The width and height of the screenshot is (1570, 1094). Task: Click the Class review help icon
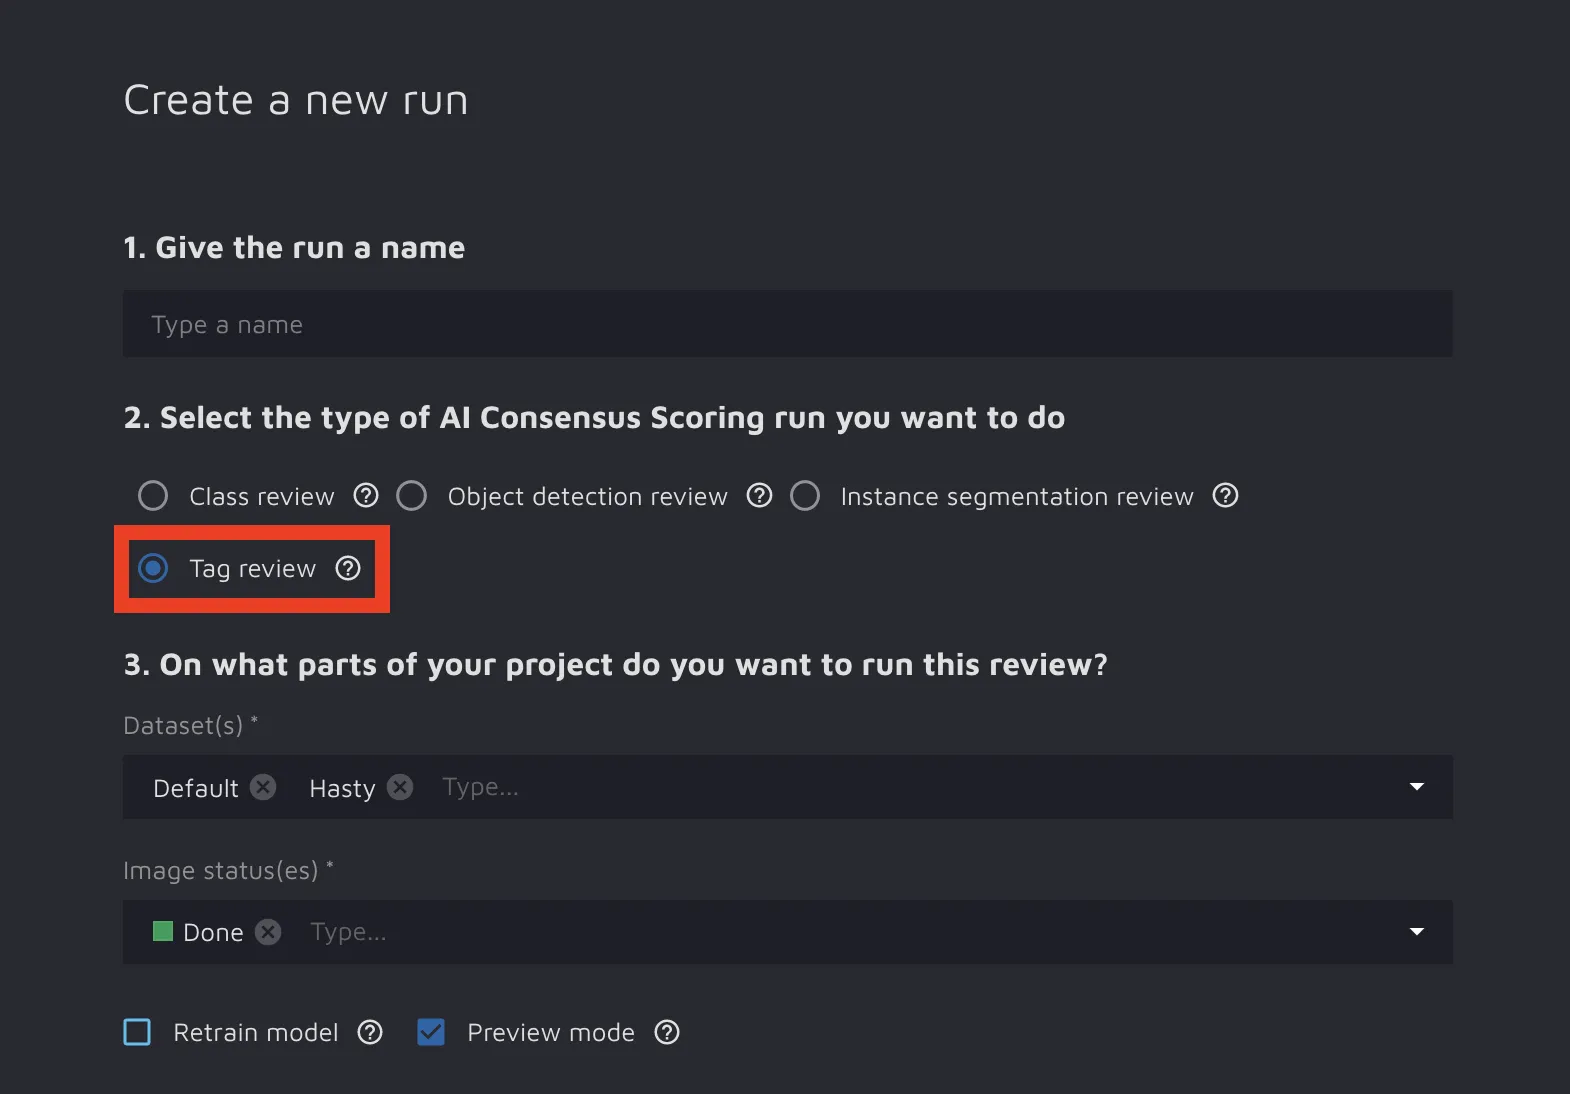pos(366,496)
